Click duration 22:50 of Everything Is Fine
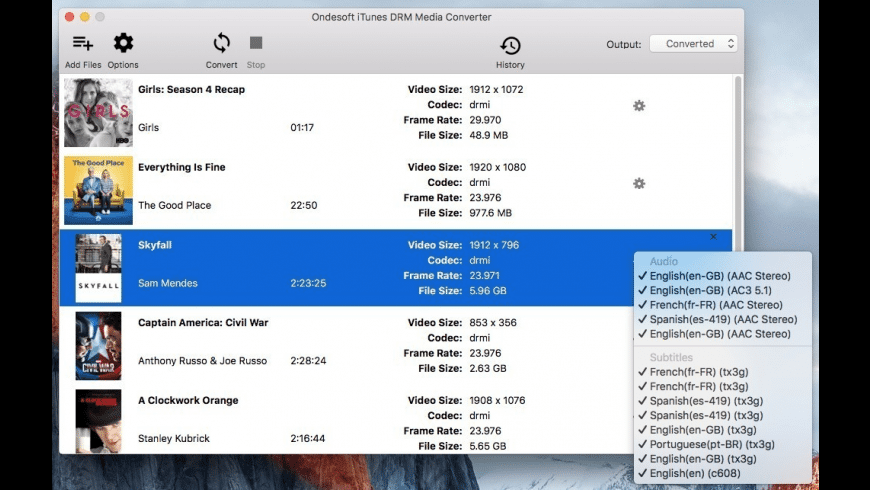This screenshot has height=490, width=870. click(304, 205)
